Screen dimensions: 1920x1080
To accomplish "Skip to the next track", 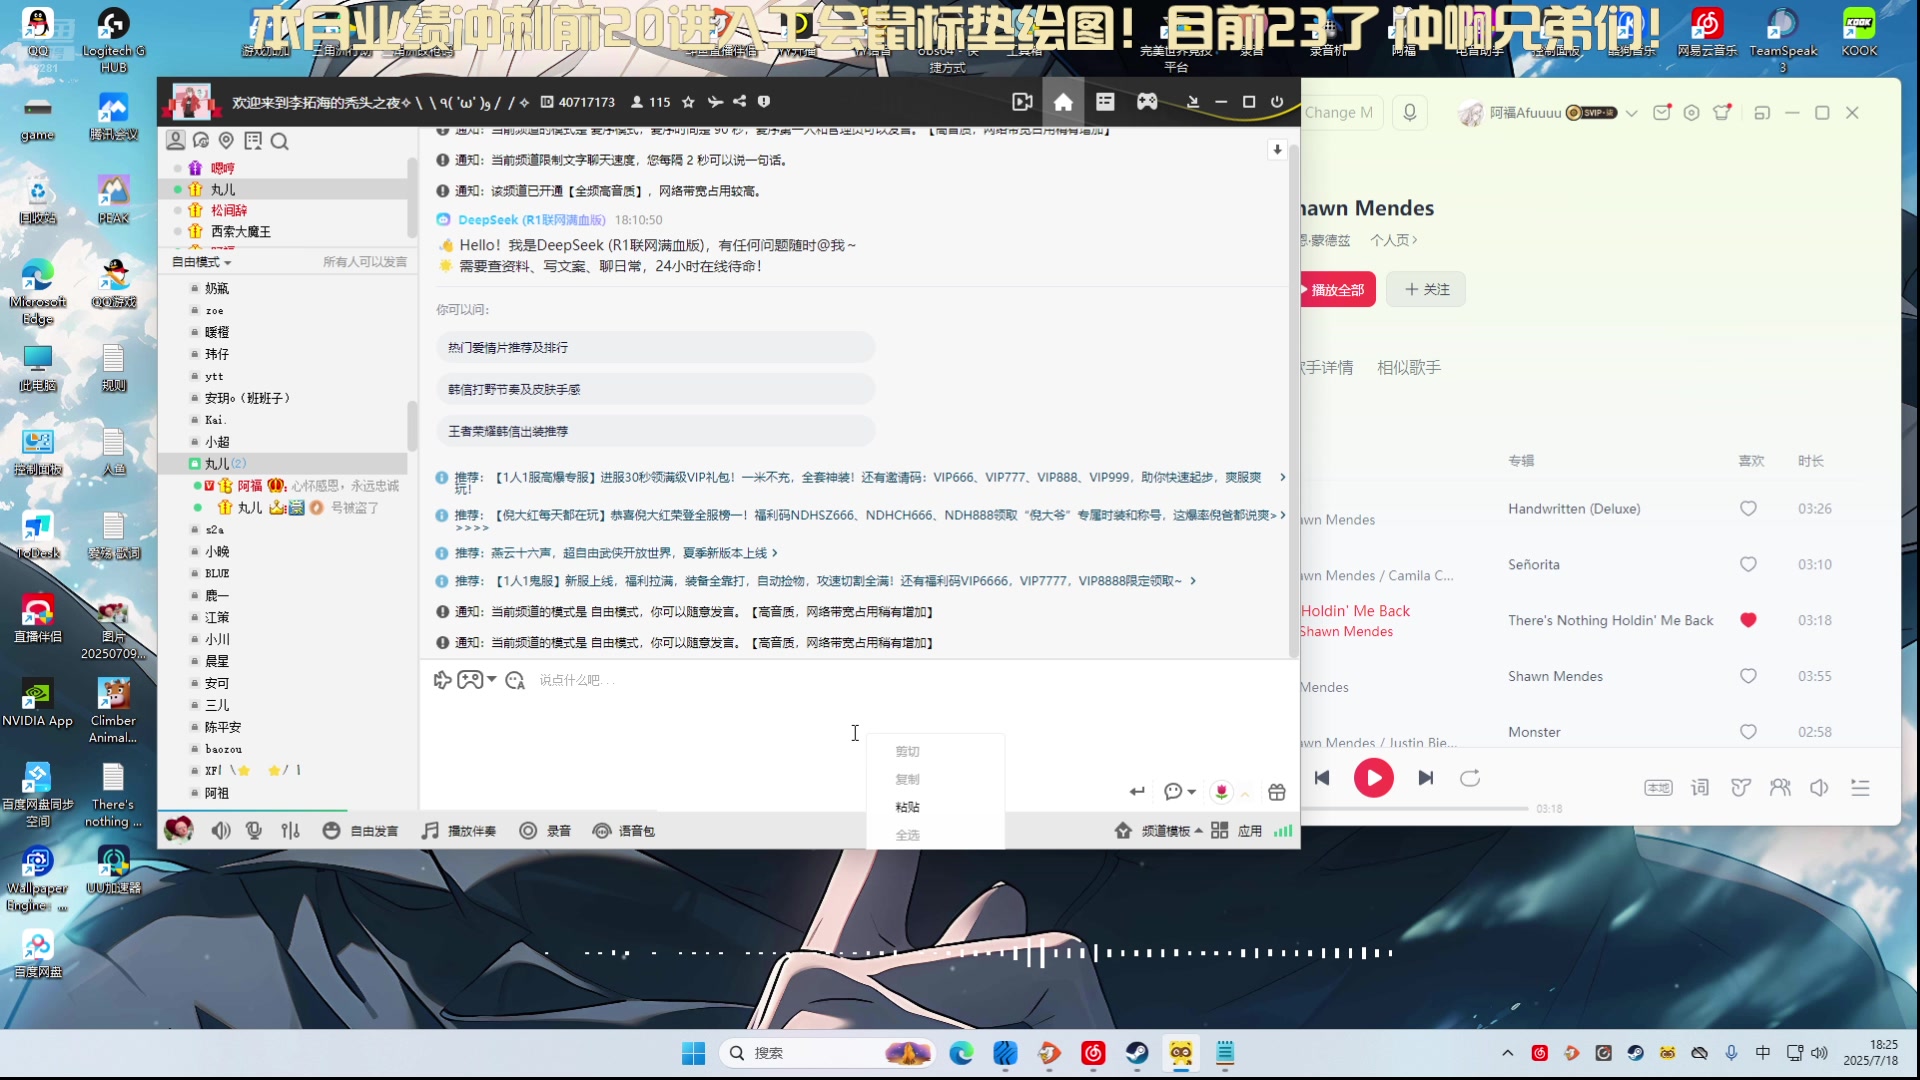I will pyautogui.click(x=1426, y=778).
